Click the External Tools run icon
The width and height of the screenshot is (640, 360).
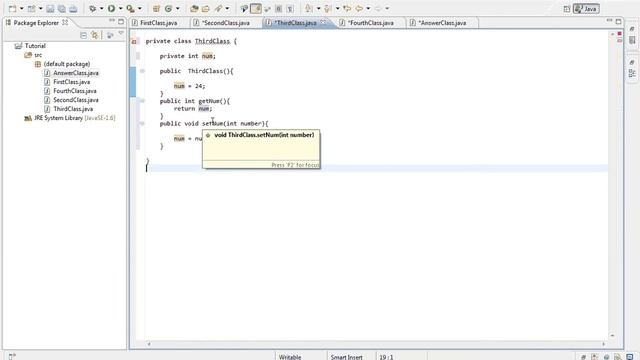pyautogui.click(x=131, y=9)
